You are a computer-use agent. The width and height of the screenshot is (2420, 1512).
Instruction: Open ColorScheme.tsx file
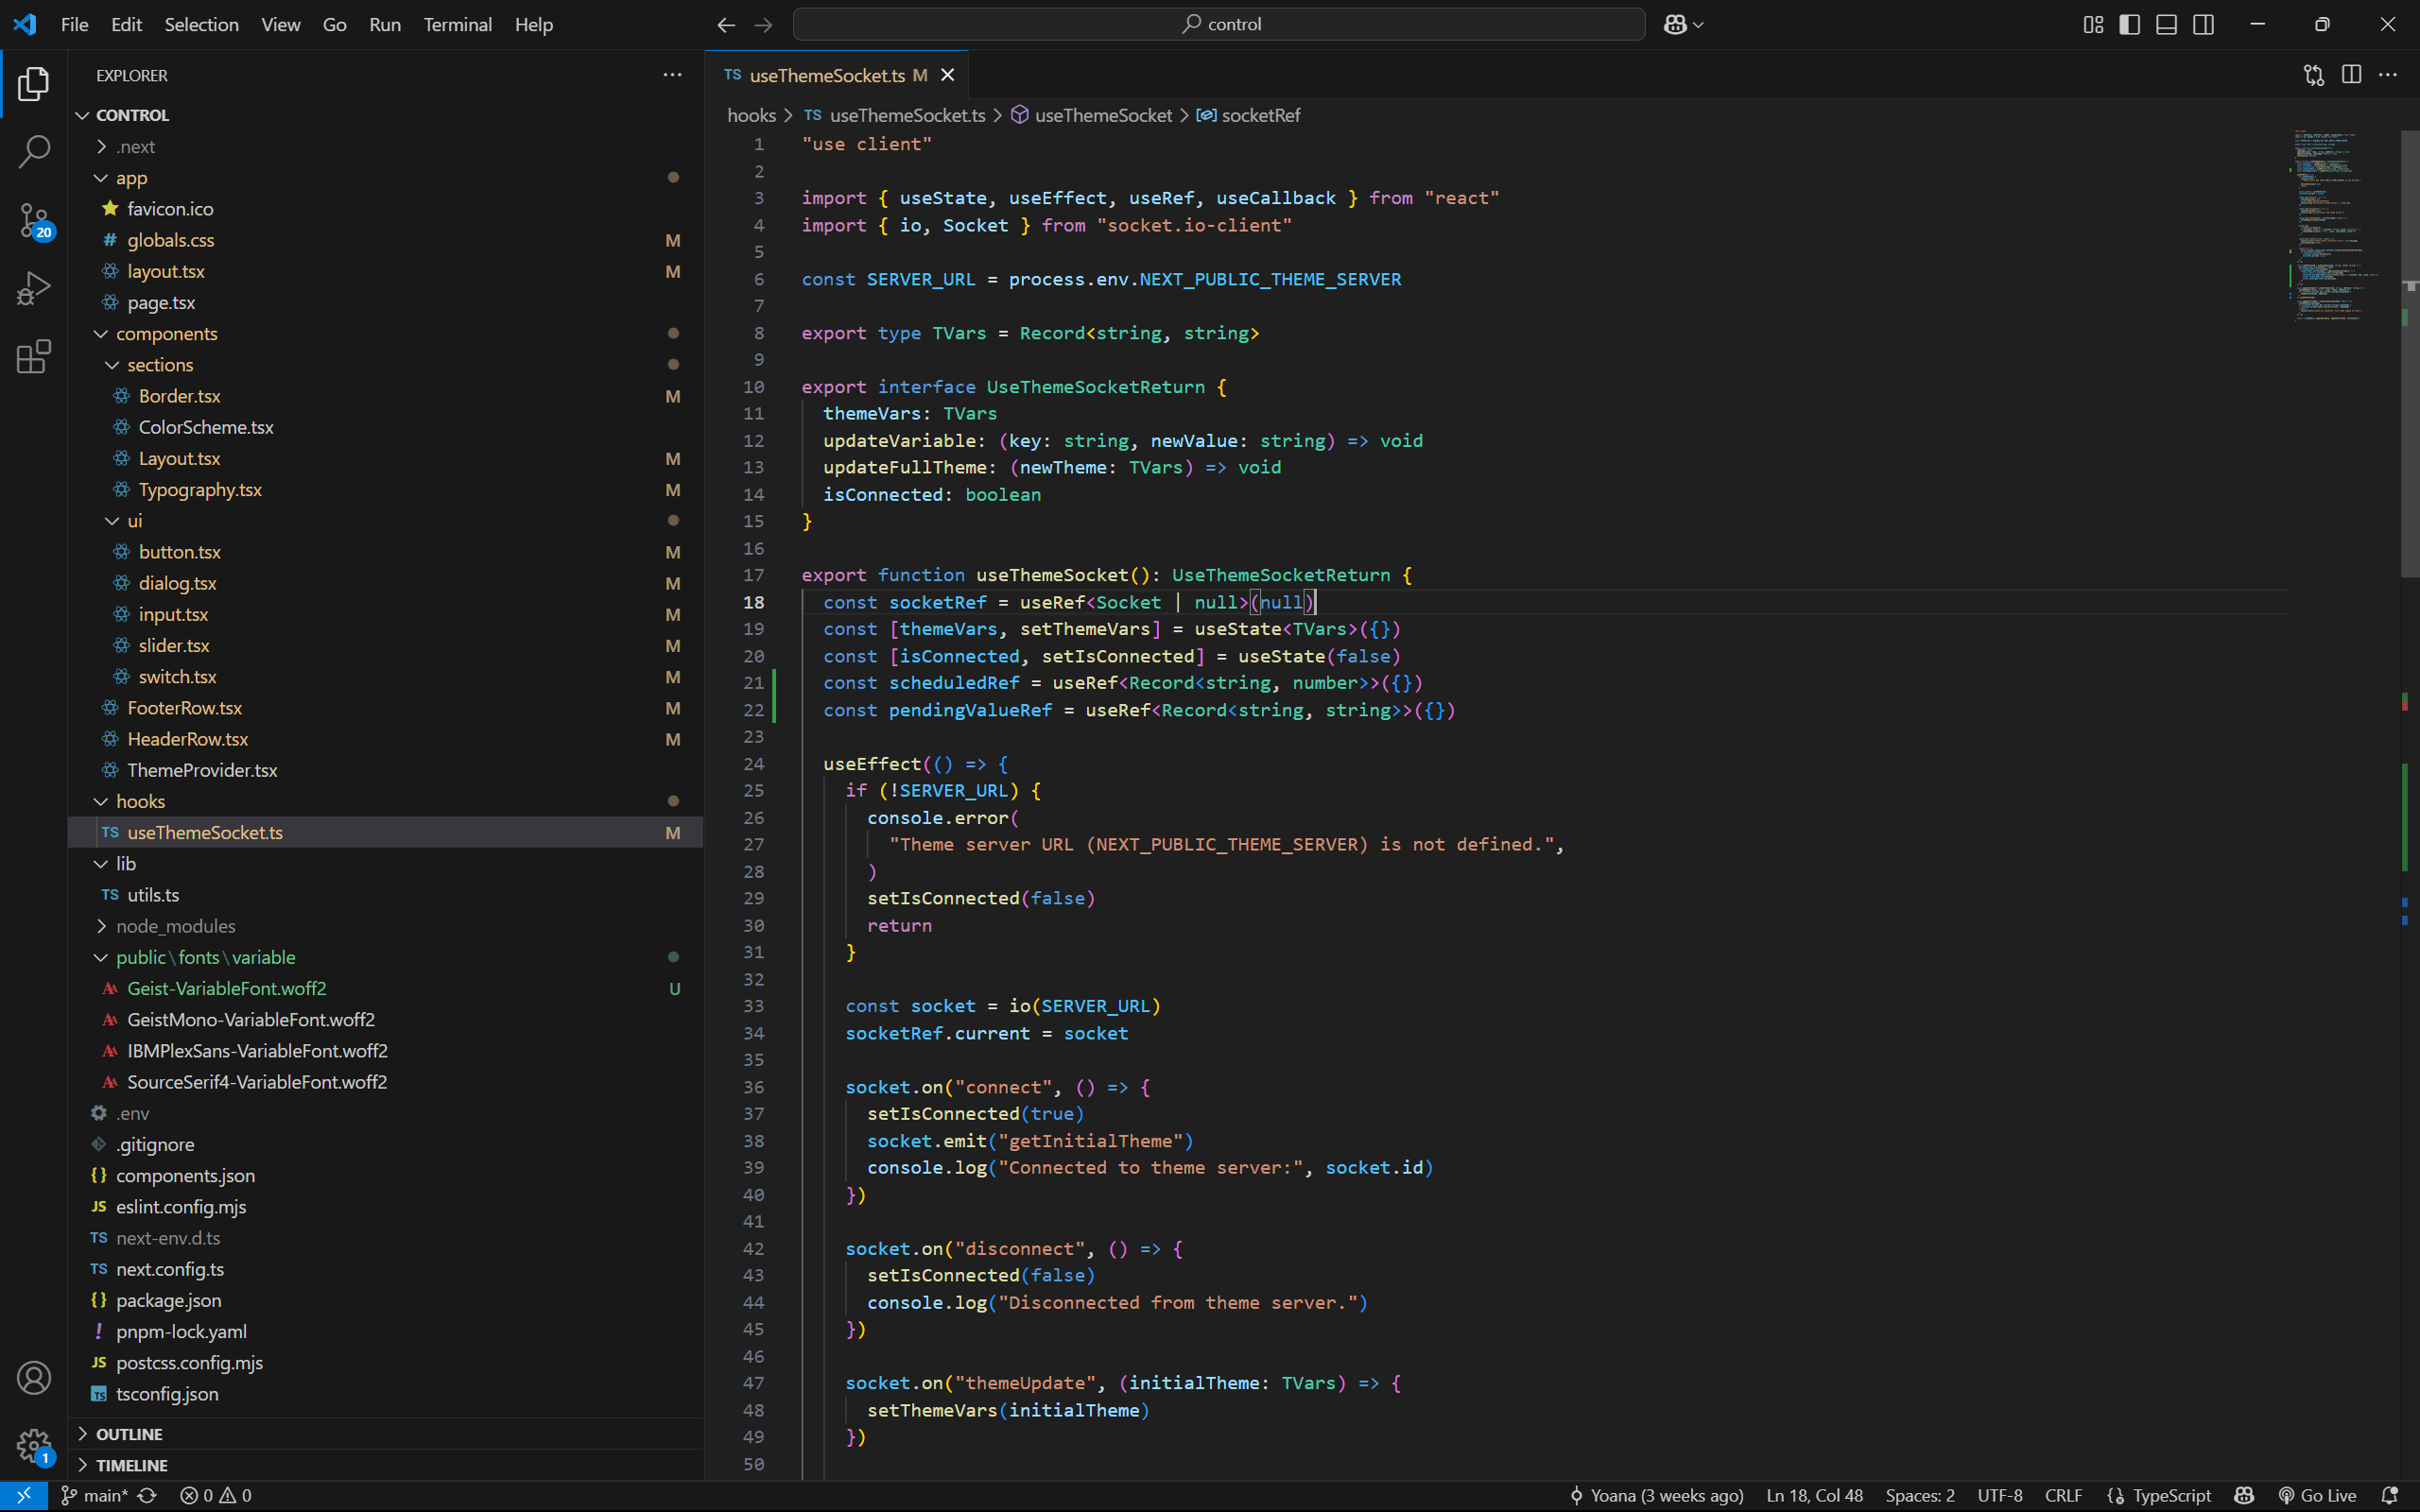pyautogui.click(x=385, y=427)
